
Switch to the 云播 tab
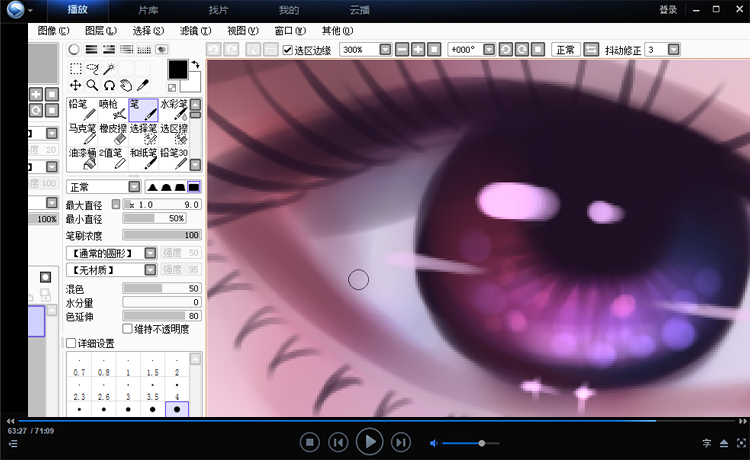pos(360,10)
